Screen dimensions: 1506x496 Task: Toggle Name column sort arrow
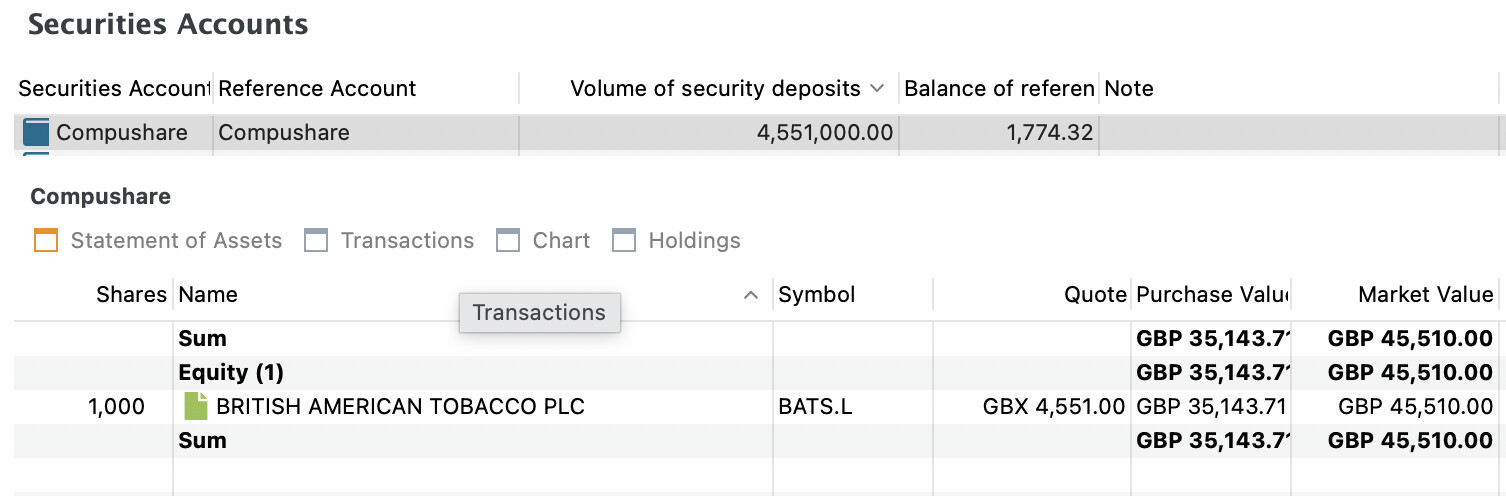tap(751, 295)
